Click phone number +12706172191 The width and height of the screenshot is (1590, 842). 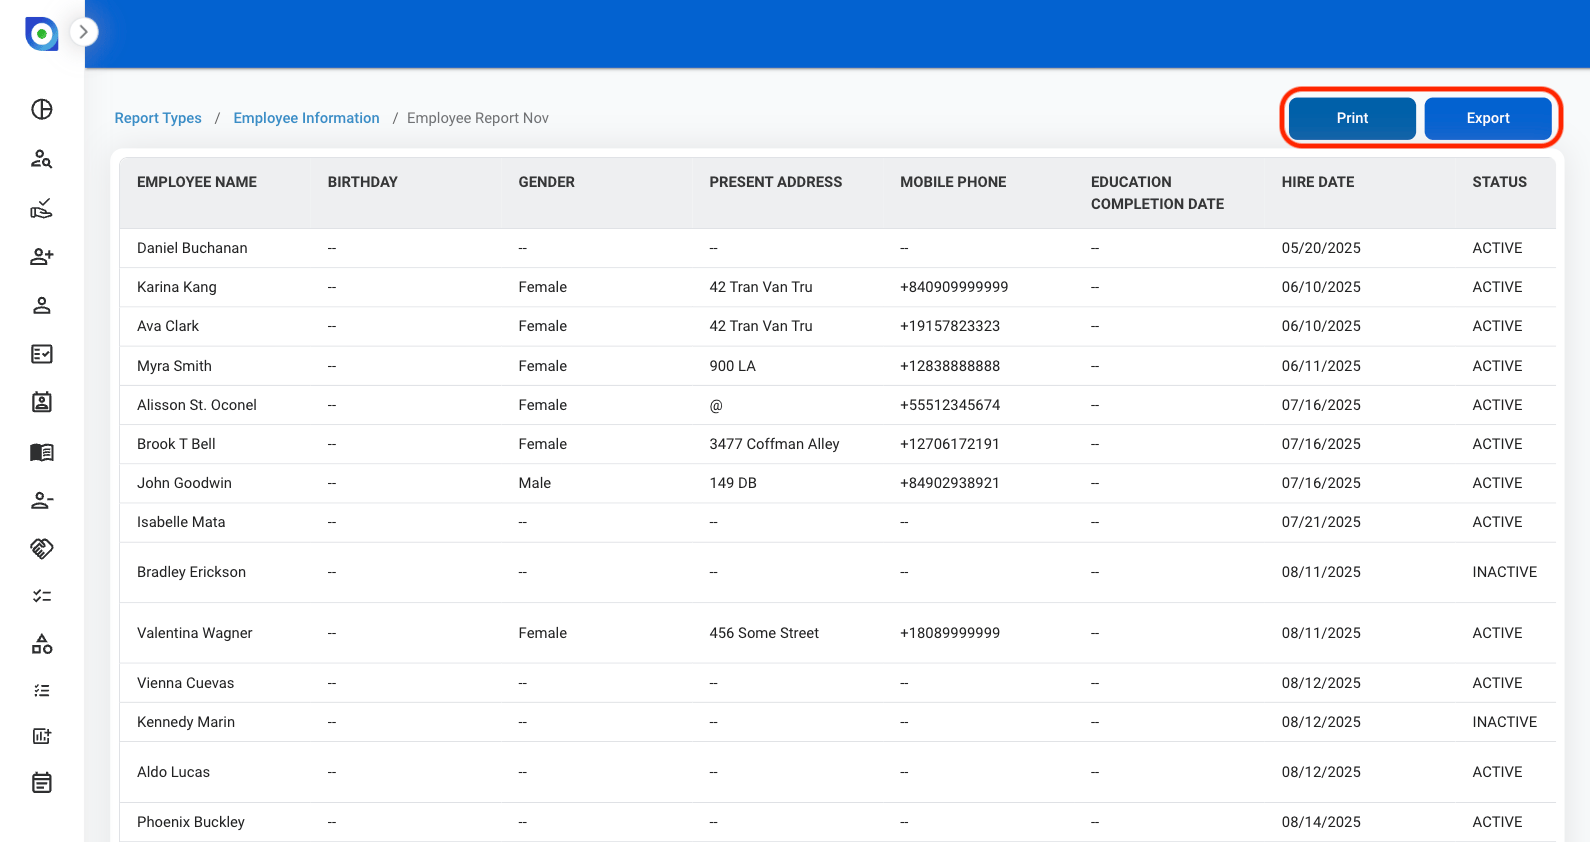[x=950, y=444]
